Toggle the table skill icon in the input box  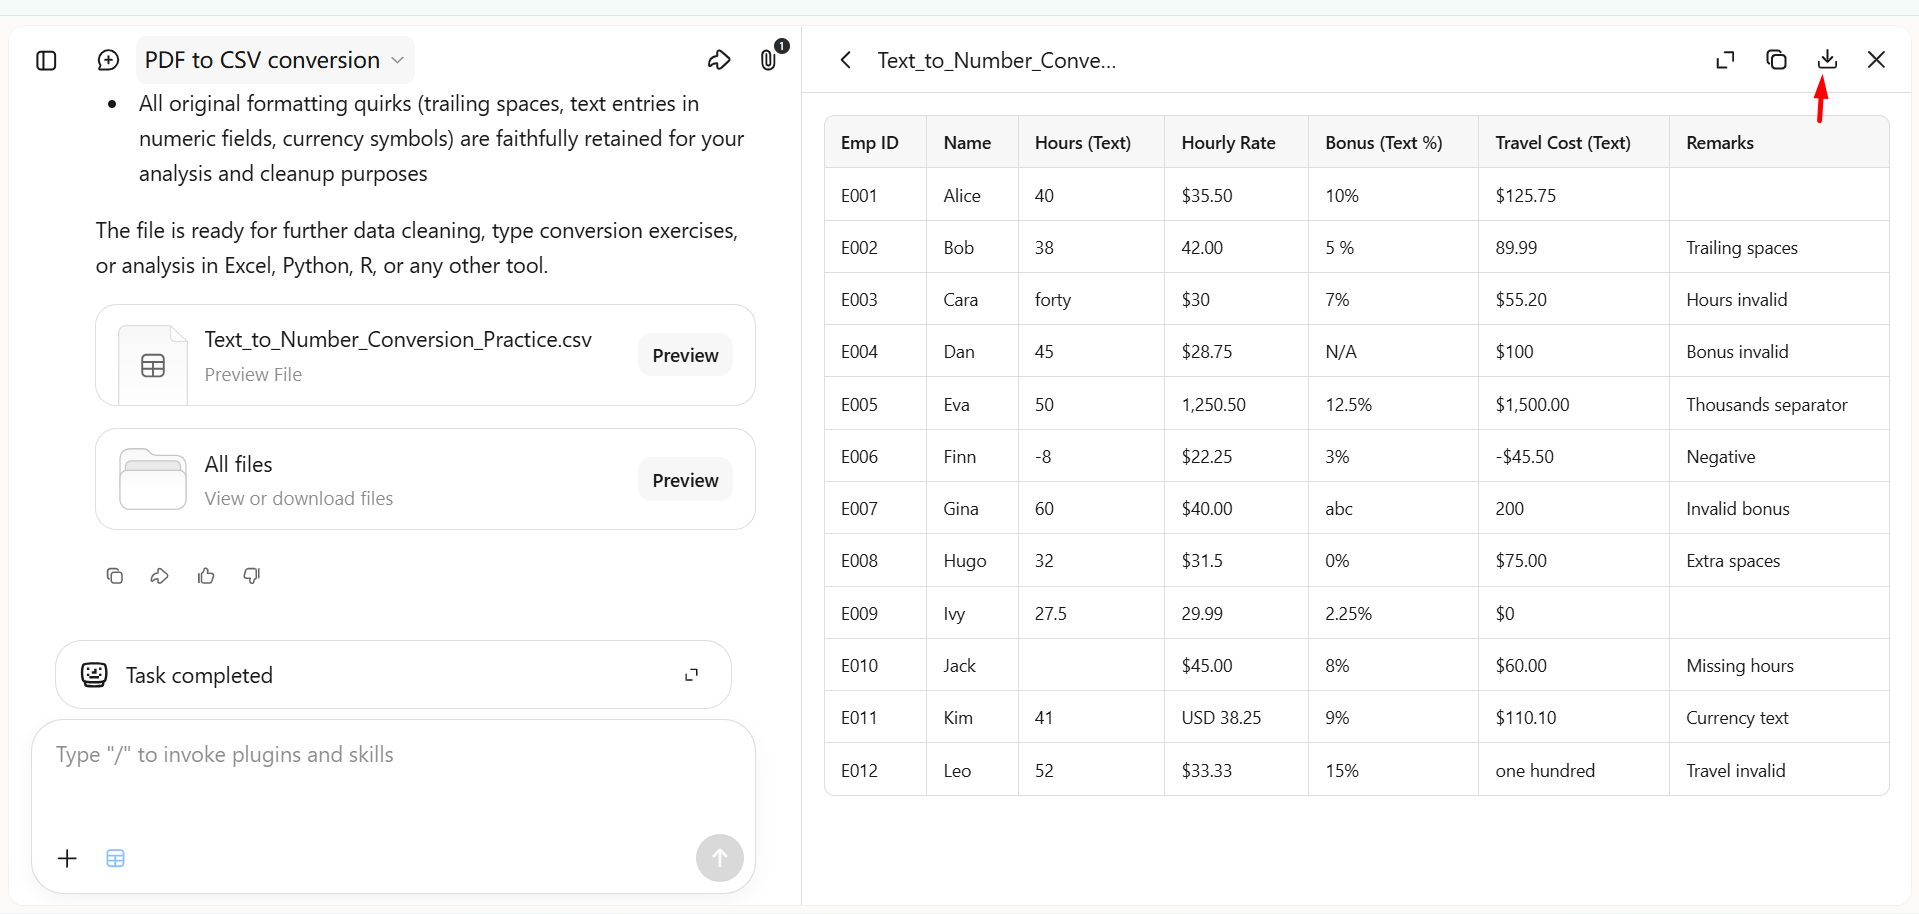point(116,858)
